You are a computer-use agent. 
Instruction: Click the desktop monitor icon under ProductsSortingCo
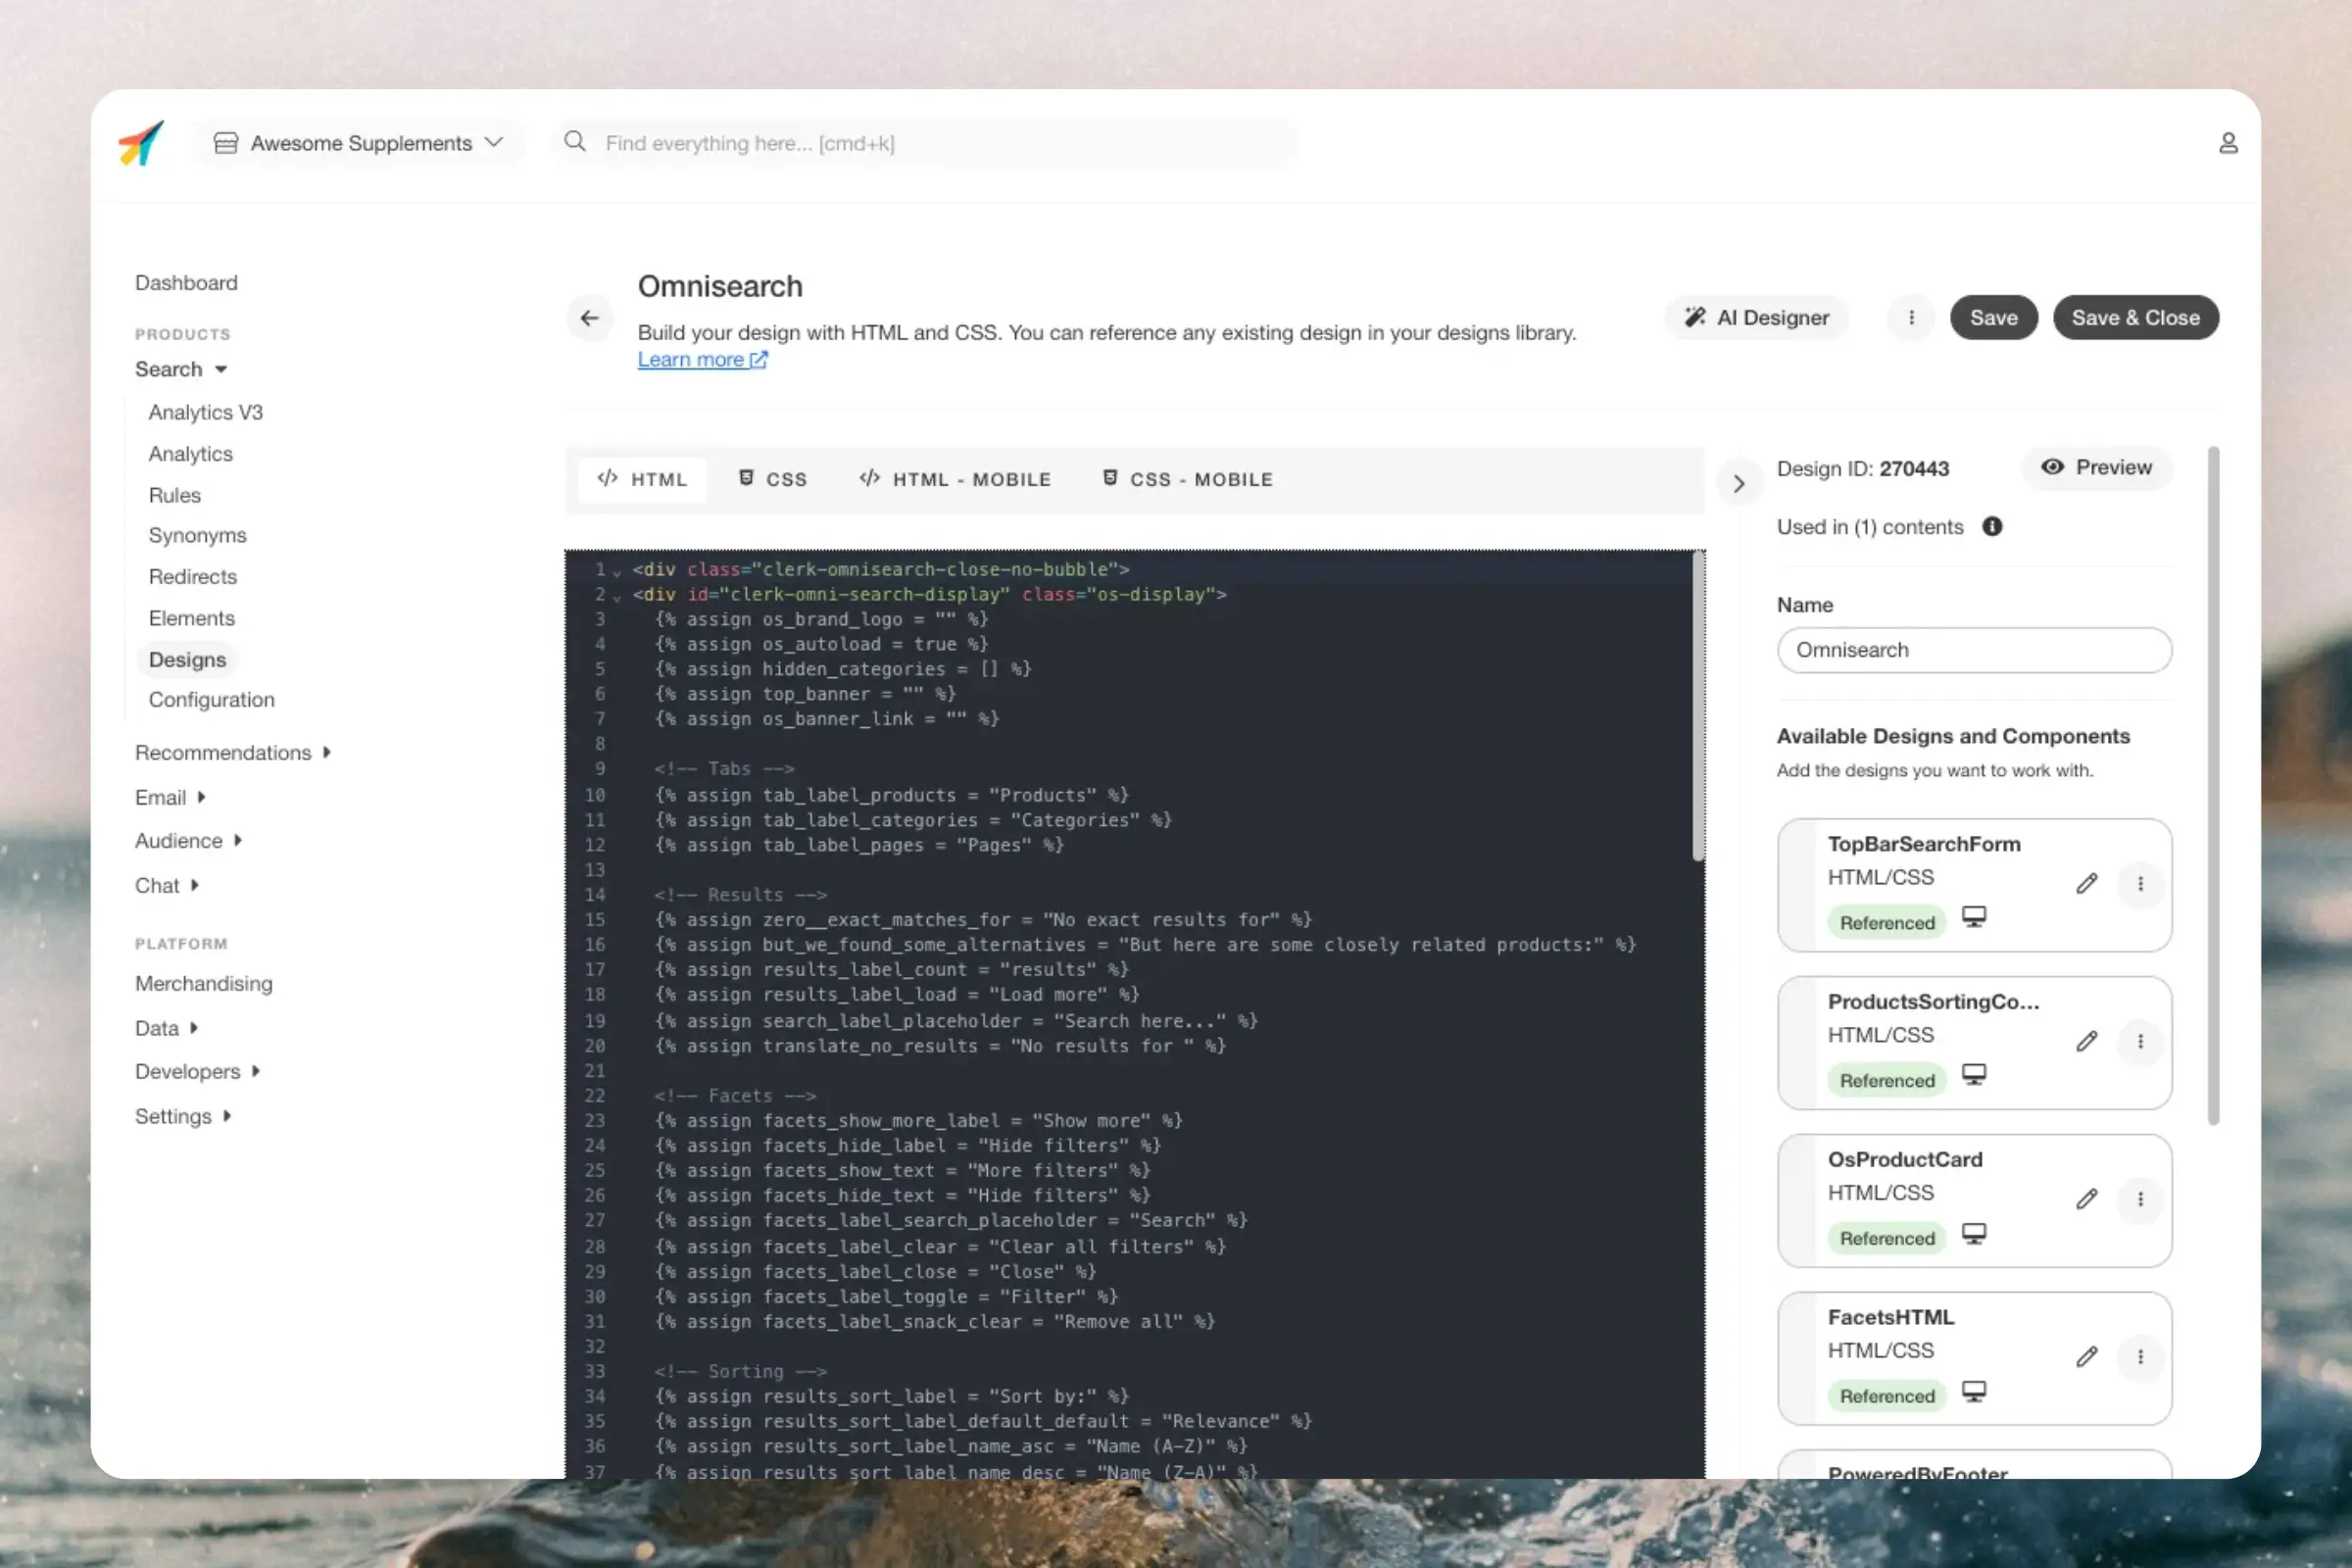(1973, 1075)
